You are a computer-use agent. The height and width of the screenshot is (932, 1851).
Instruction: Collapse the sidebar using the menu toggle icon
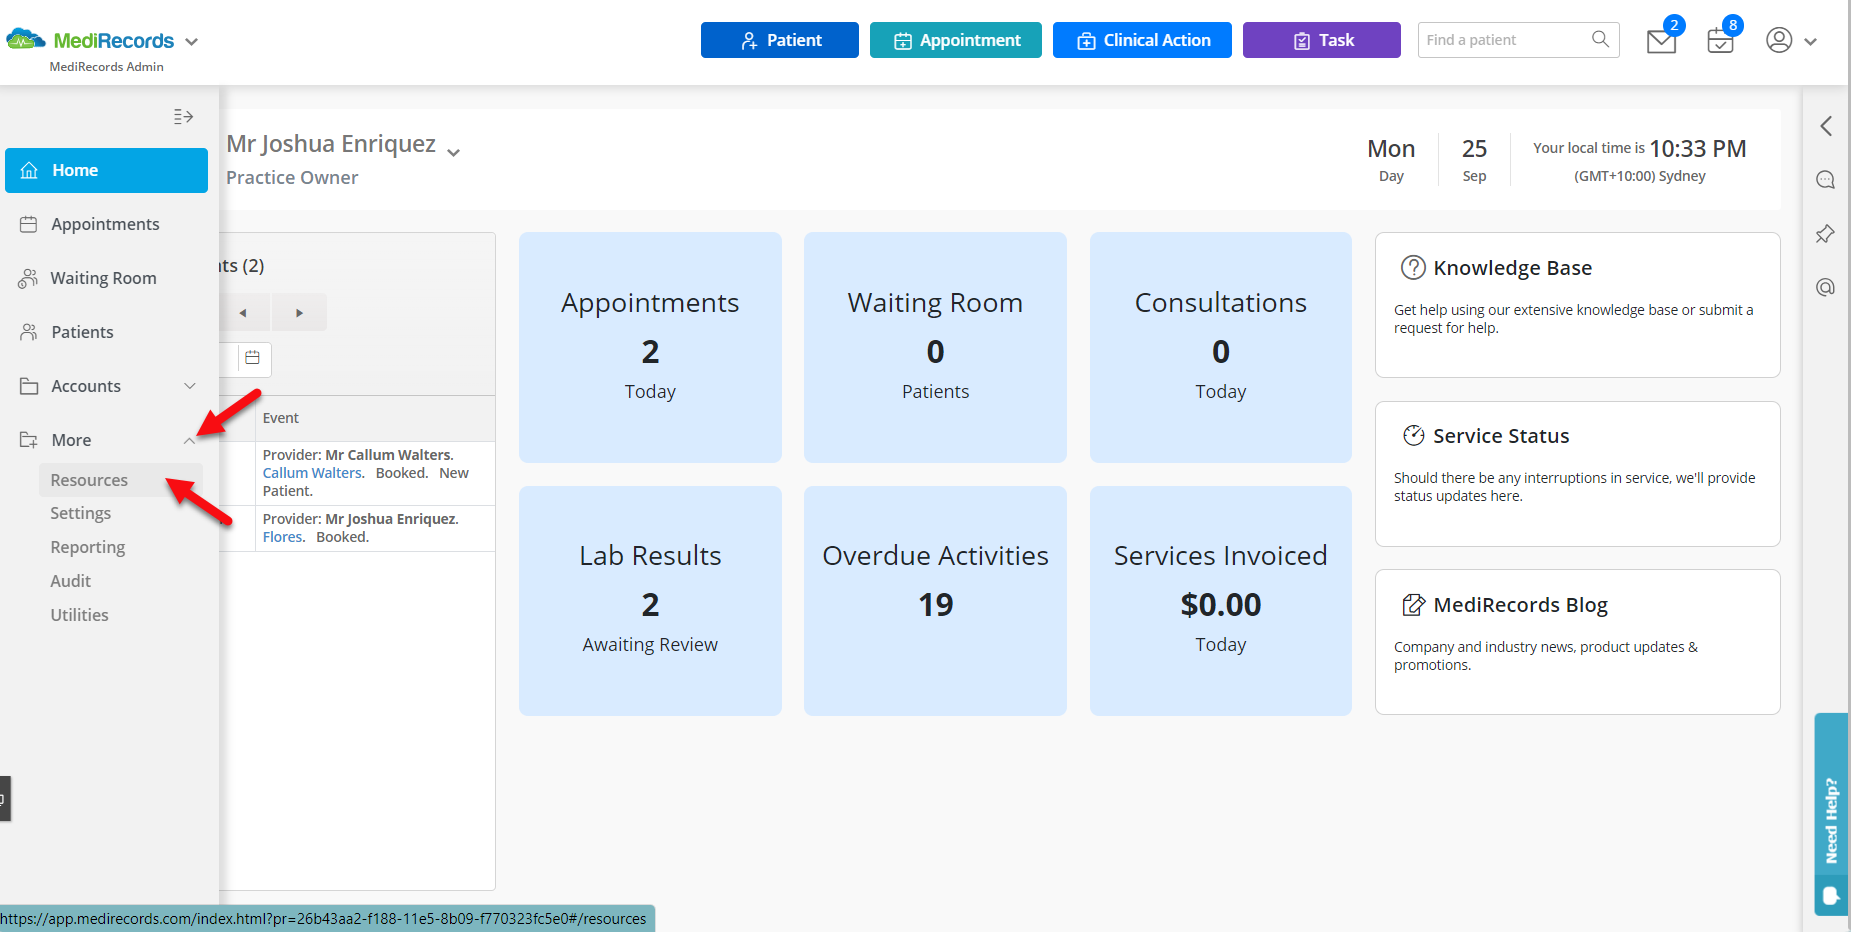(183, 117)
